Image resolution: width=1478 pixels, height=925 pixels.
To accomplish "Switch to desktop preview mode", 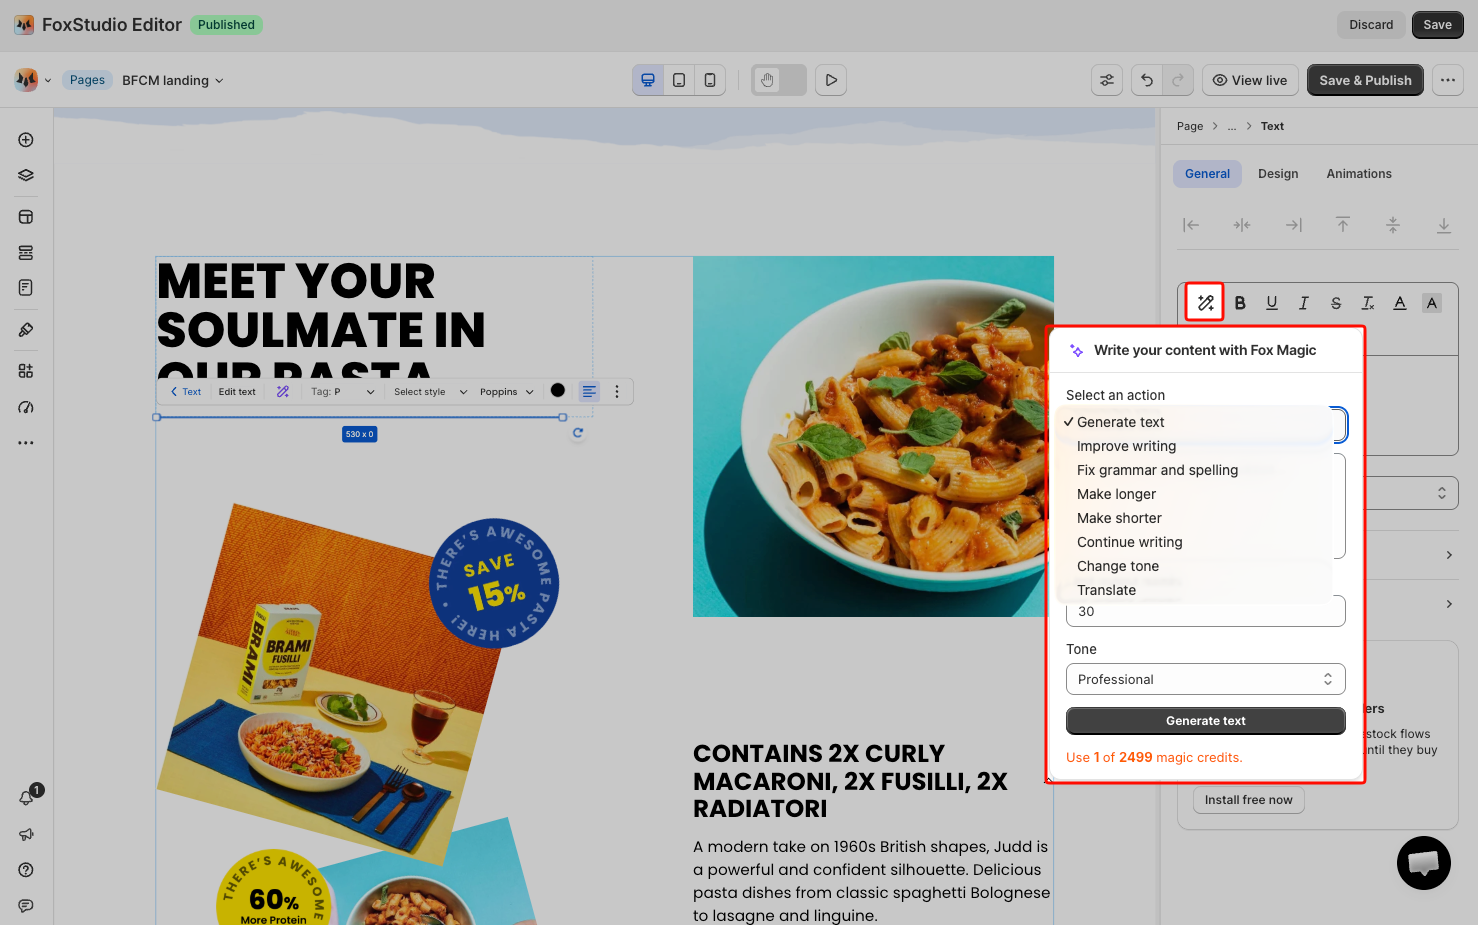I will coord(648,80).
